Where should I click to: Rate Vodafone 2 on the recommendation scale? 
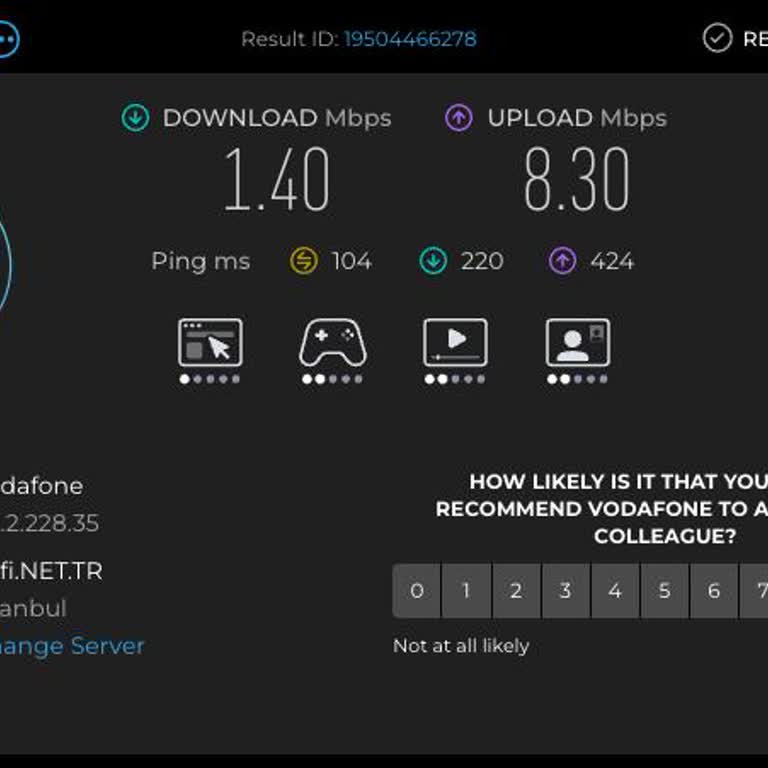(x=516, y=591)
